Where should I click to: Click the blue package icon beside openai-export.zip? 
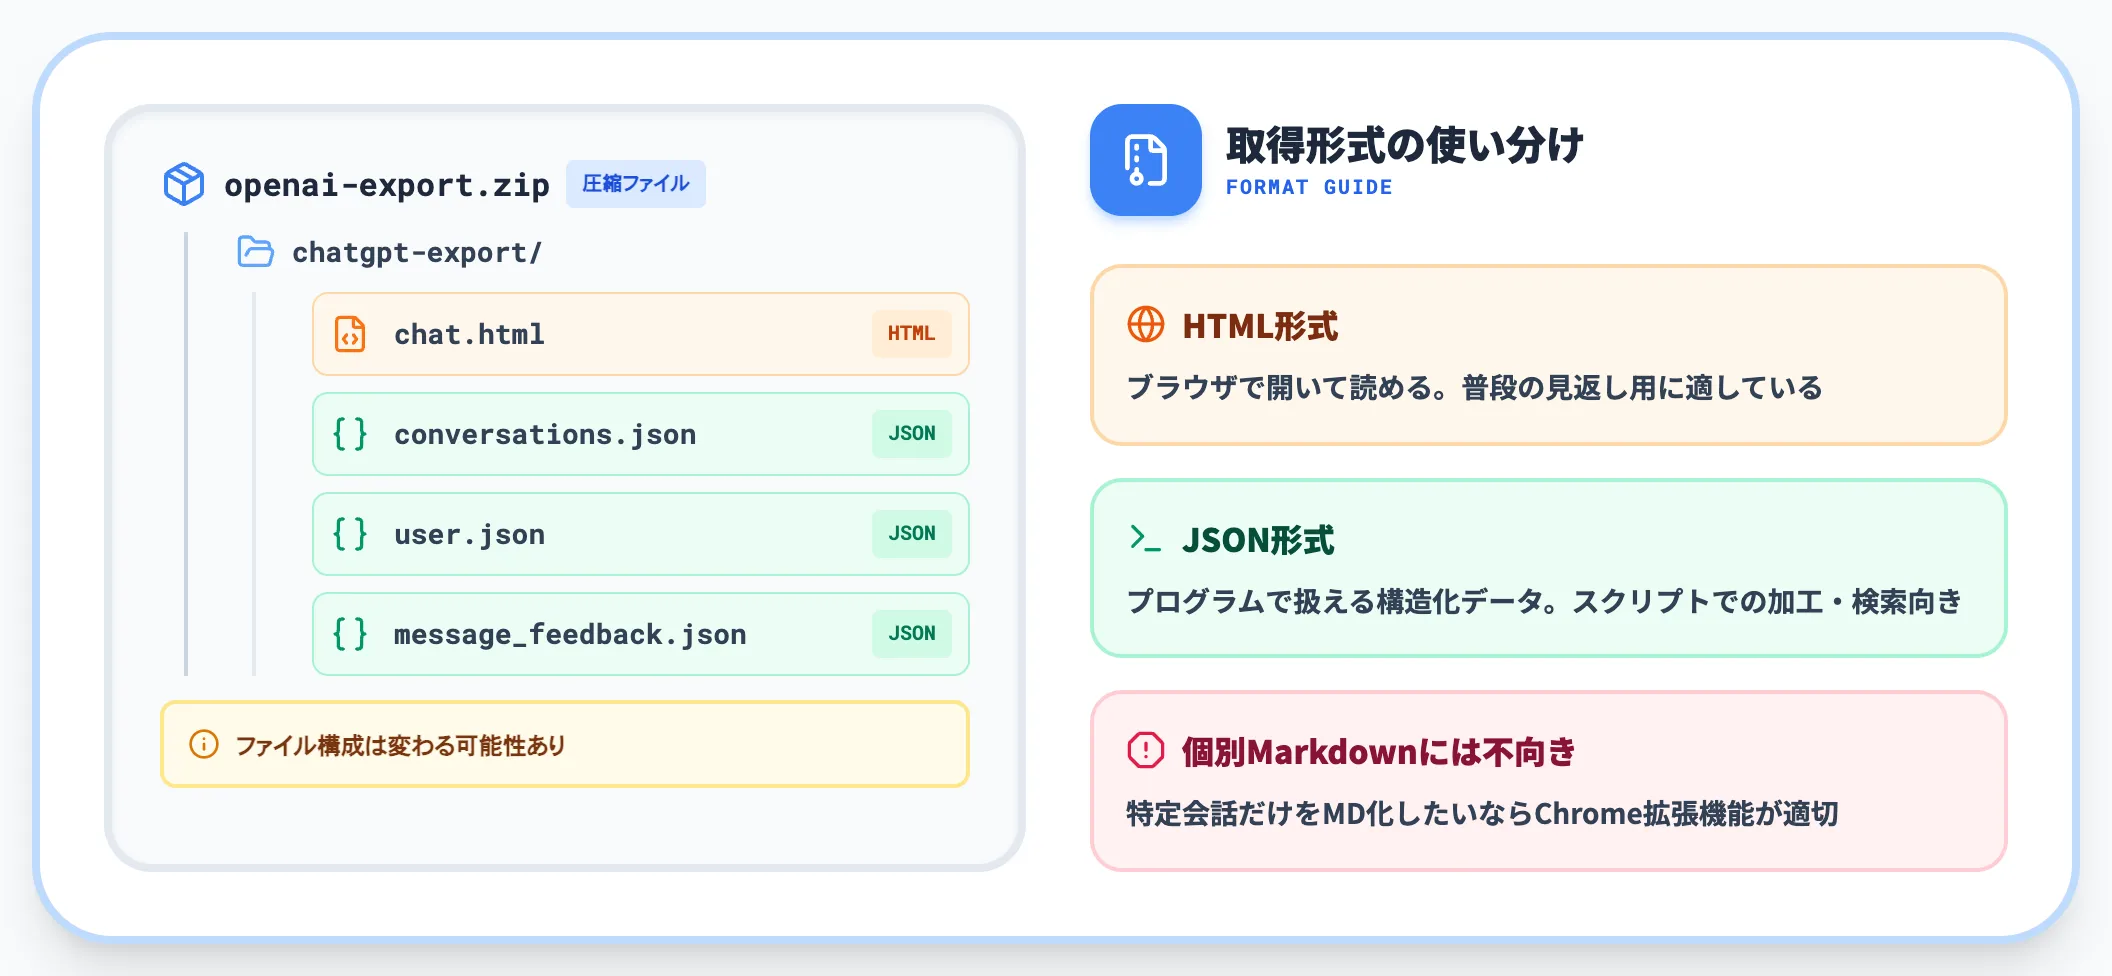pyautogui.click(x=184, y=184)
